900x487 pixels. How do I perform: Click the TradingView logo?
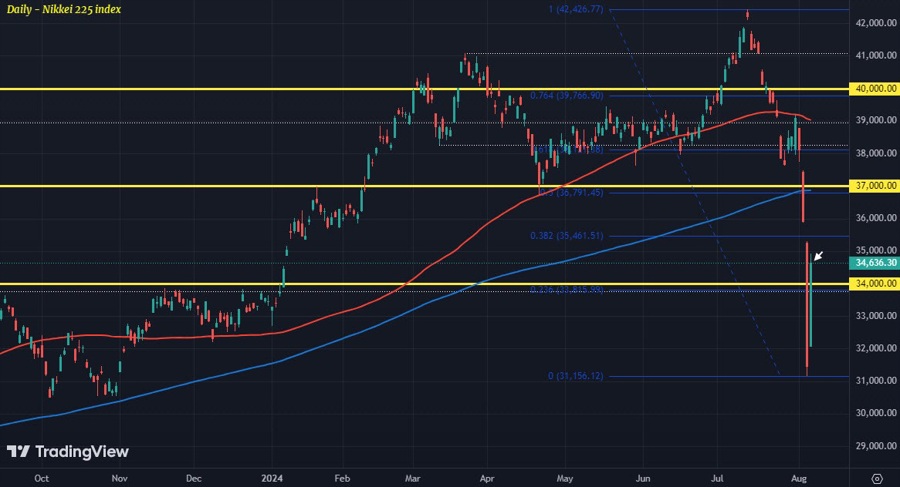coord(62,452)
